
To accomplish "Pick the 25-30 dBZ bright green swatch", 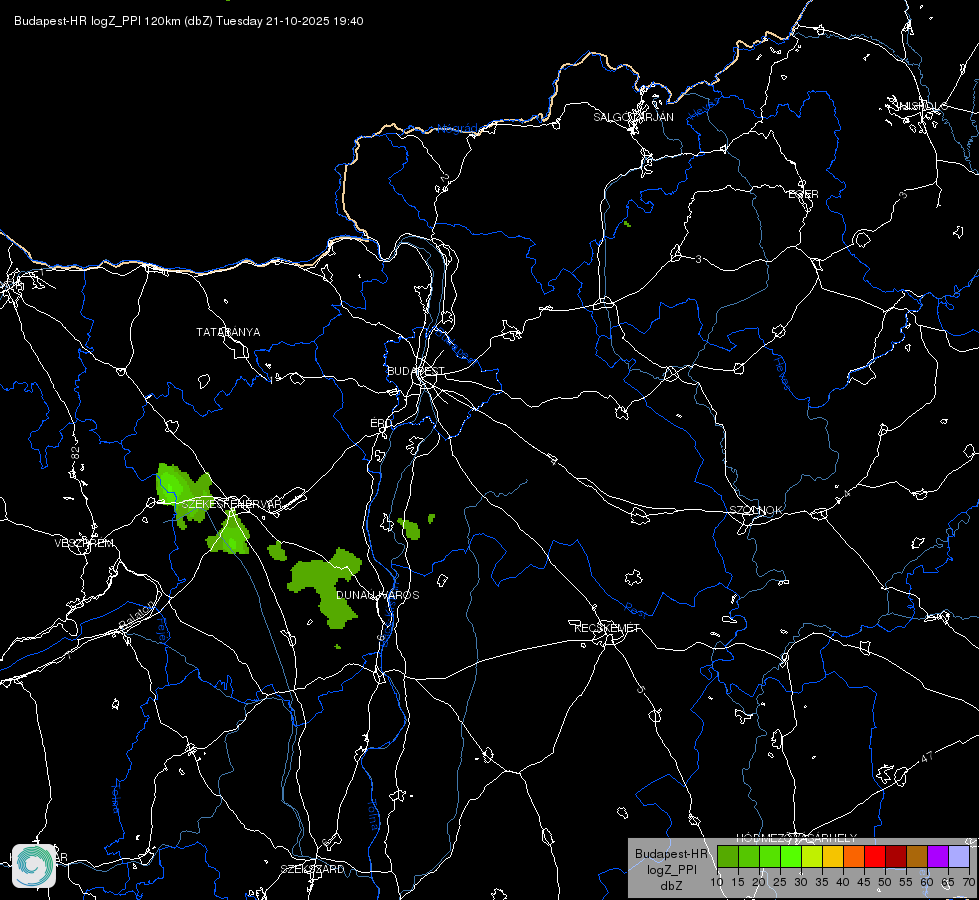I will [x=791, y=856].
